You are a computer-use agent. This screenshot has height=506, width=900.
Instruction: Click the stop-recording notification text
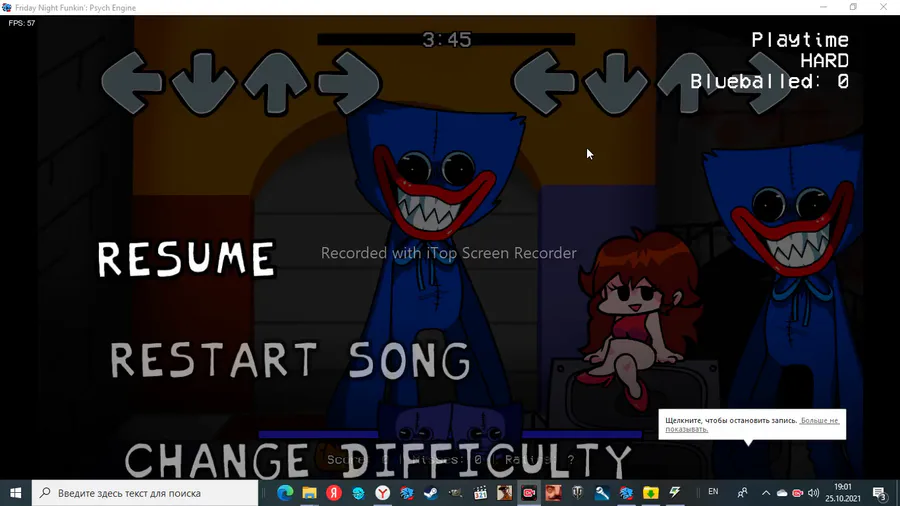click(x=731, y=421)
